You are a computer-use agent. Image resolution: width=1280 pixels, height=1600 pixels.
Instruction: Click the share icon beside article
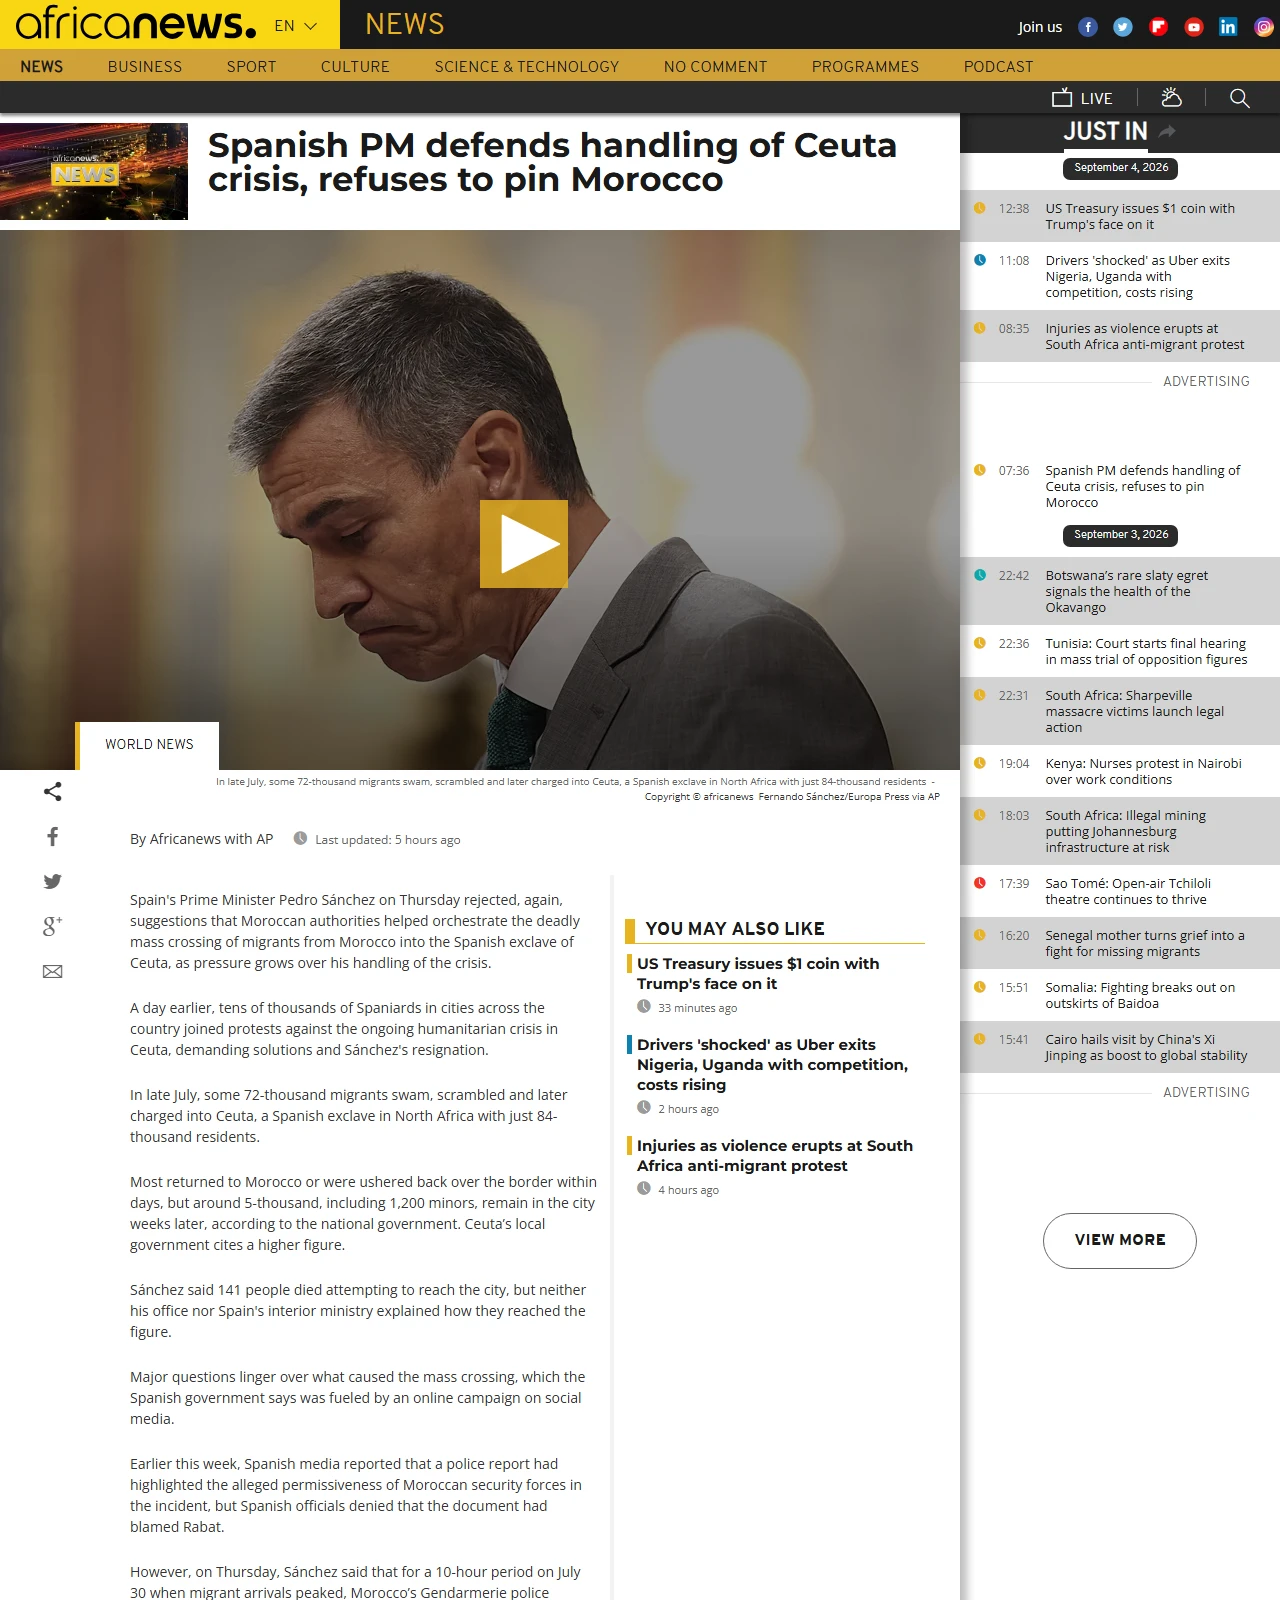pos(53,792)
